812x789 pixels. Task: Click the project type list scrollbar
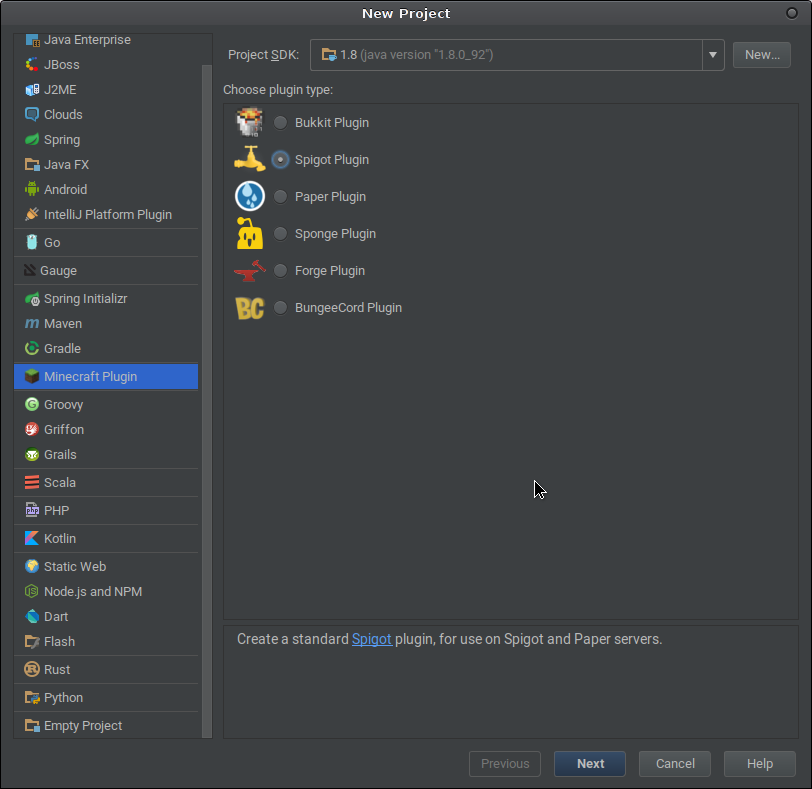tap(207, 400)
